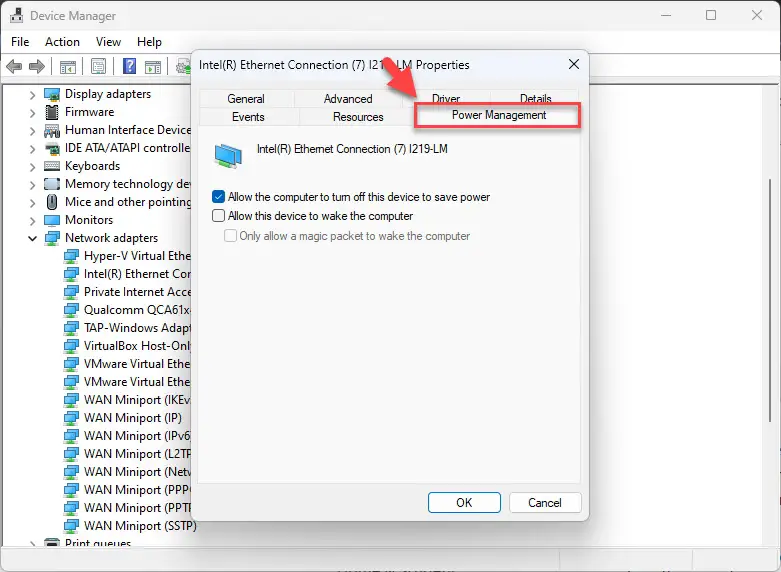The height and width of the screenshot is (572, 781).
Task: Select WAN Miniport (L2TP) row text
Action: tap(137, 454)
